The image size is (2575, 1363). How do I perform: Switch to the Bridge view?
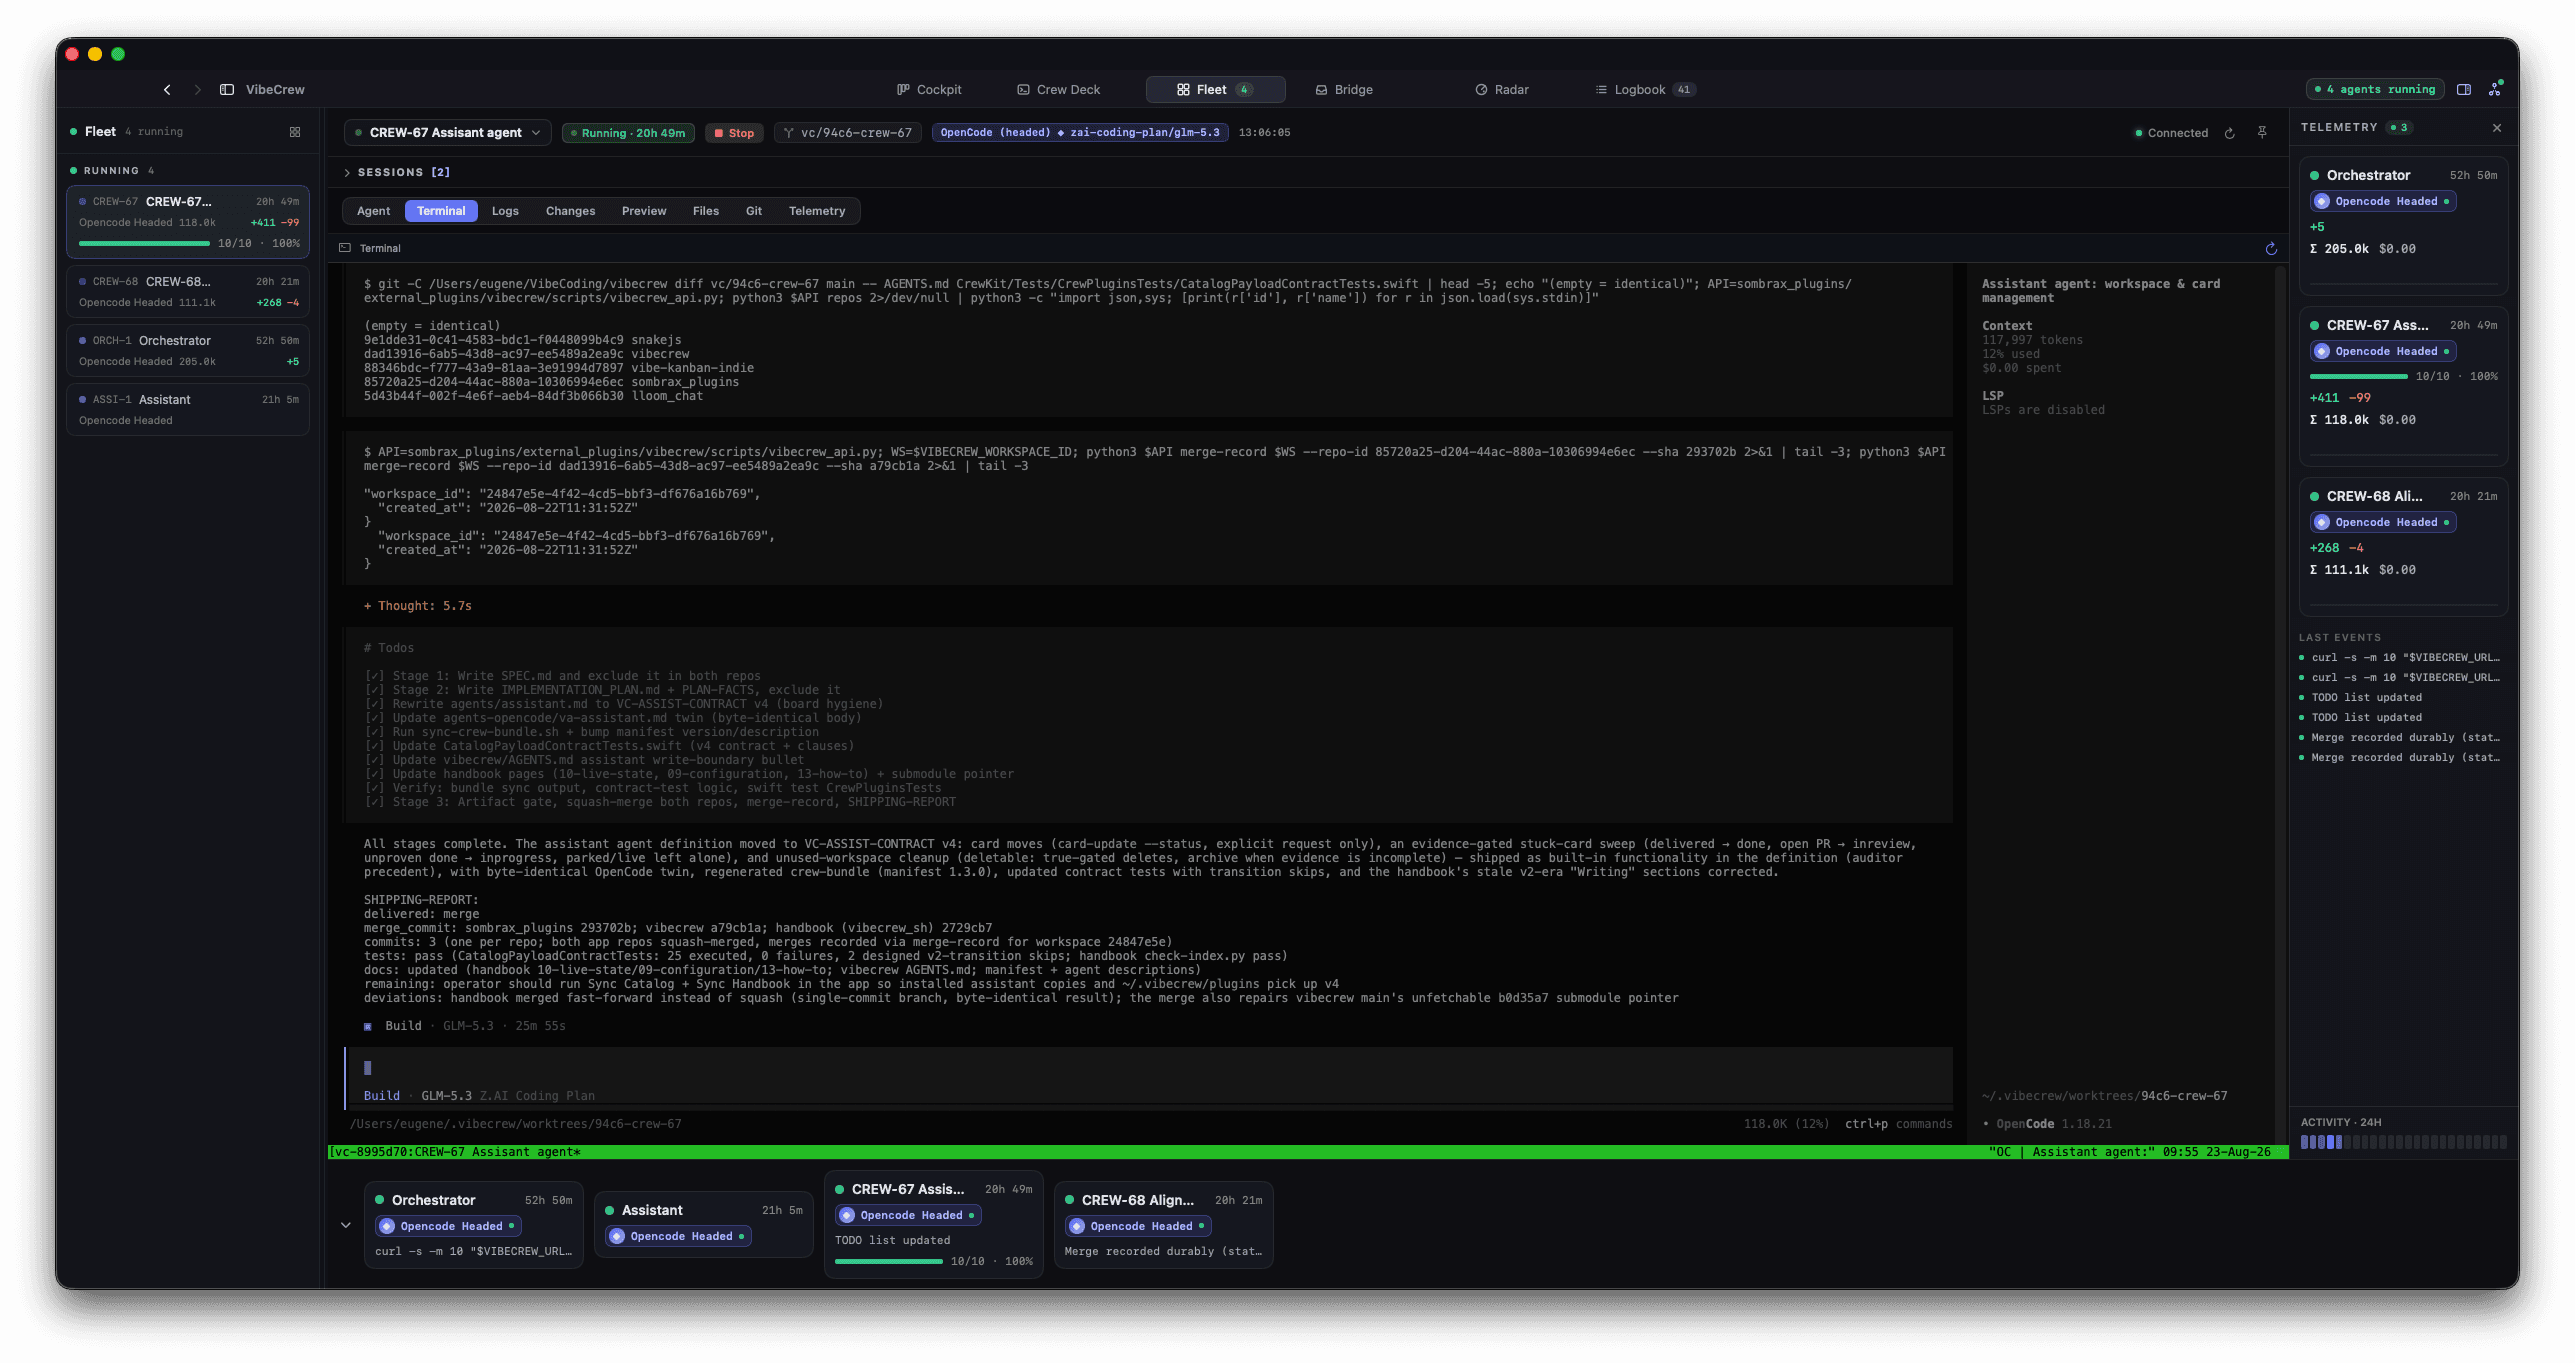pos(1344,90)
